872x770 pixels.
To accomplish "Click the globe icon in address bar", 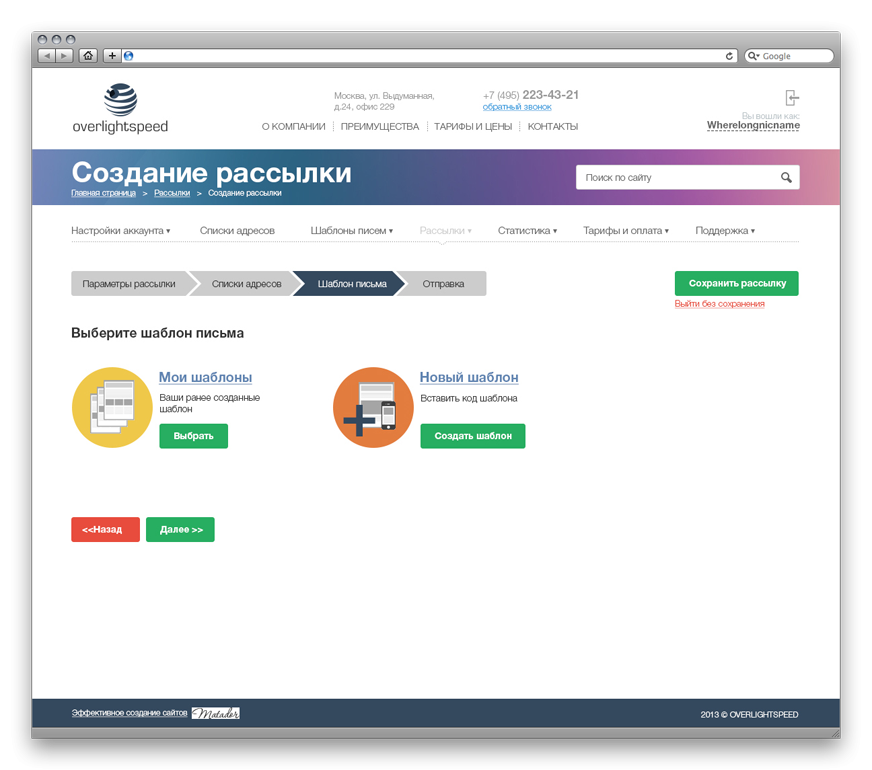I will (128, 56).
